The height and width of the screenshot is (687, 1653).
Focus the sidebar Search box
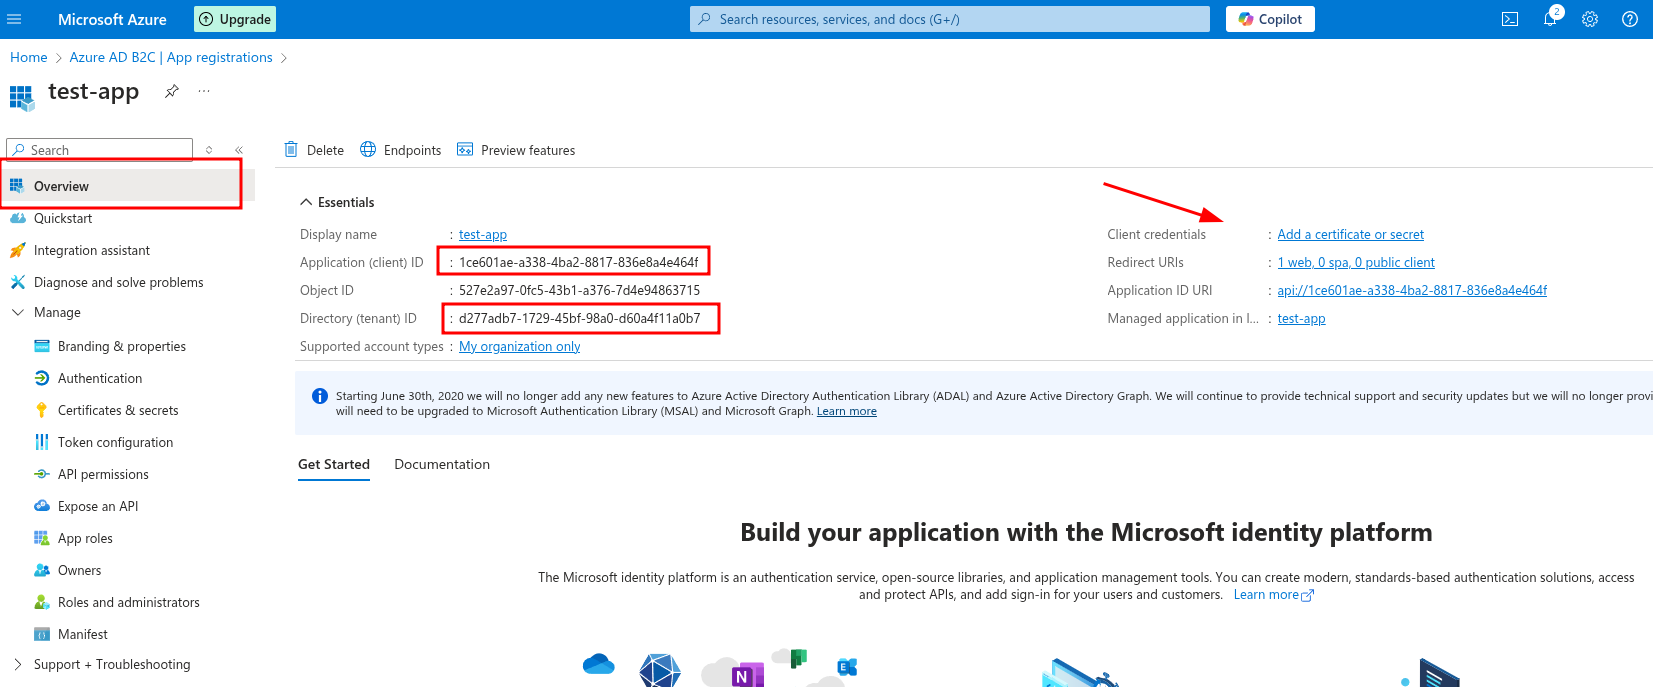coord(100,150)
